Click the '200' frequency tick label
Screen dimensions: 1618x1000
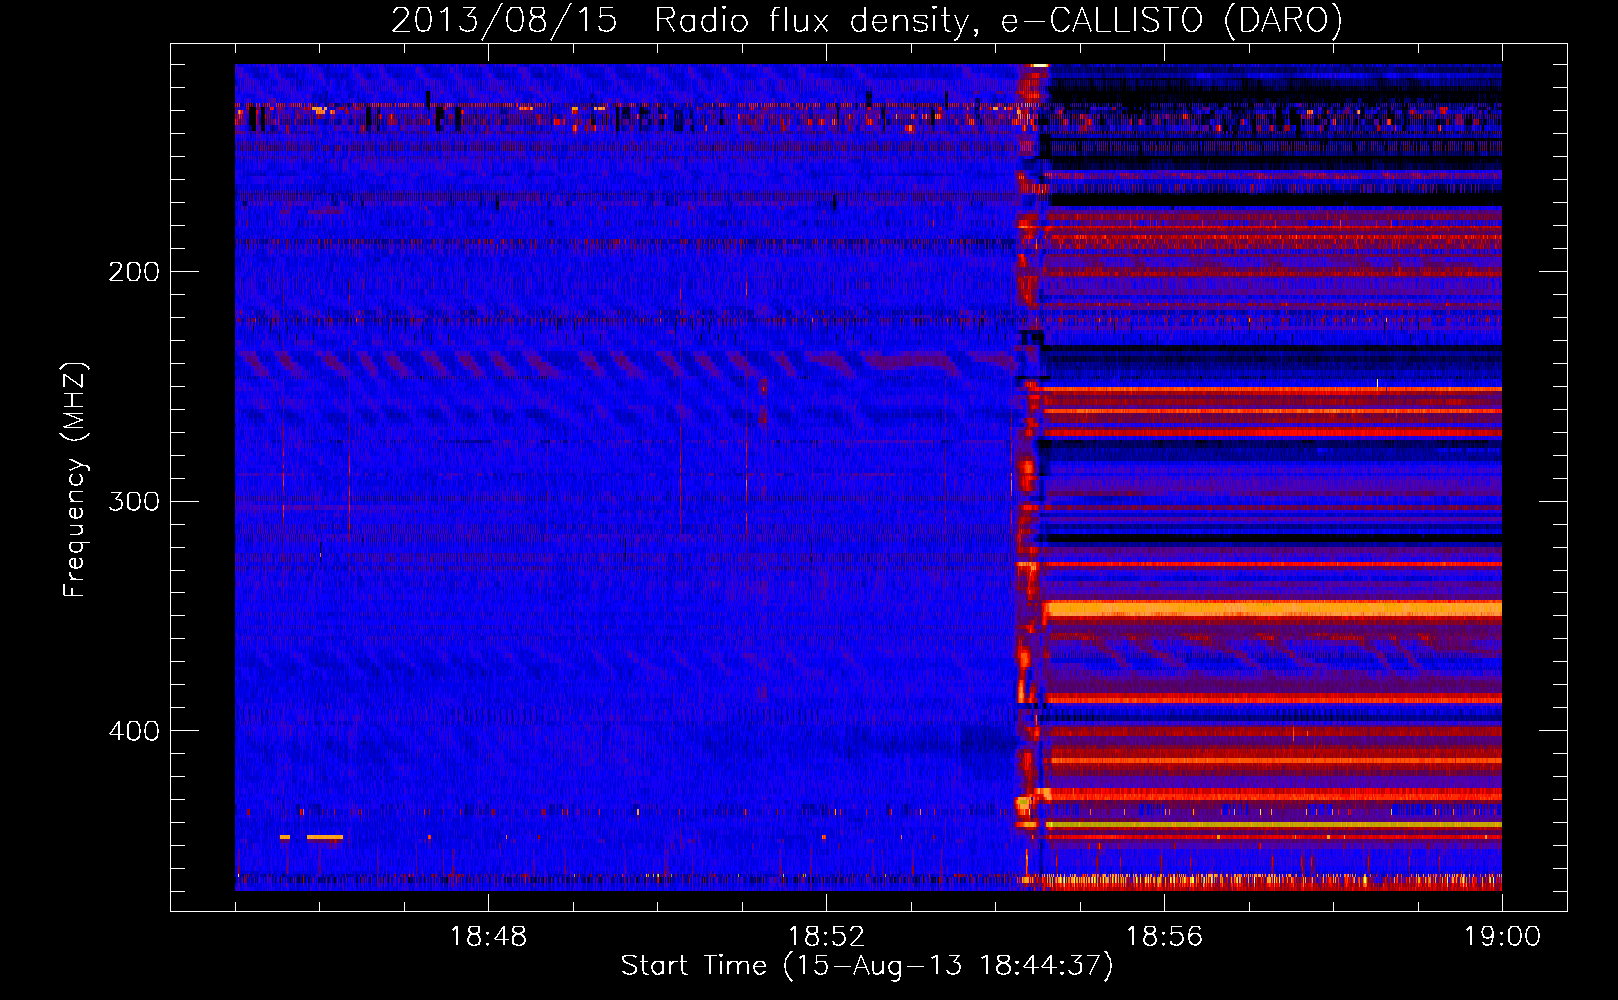(134, 272)
